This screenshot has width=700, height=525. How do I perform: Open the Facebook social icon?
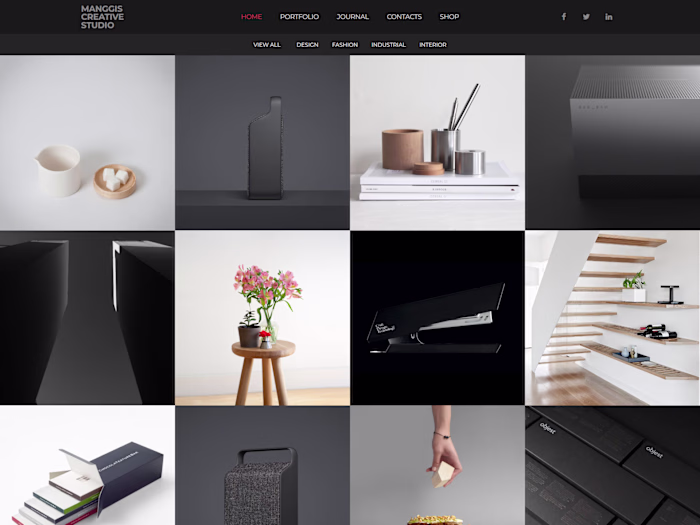(x=564, y=17)
